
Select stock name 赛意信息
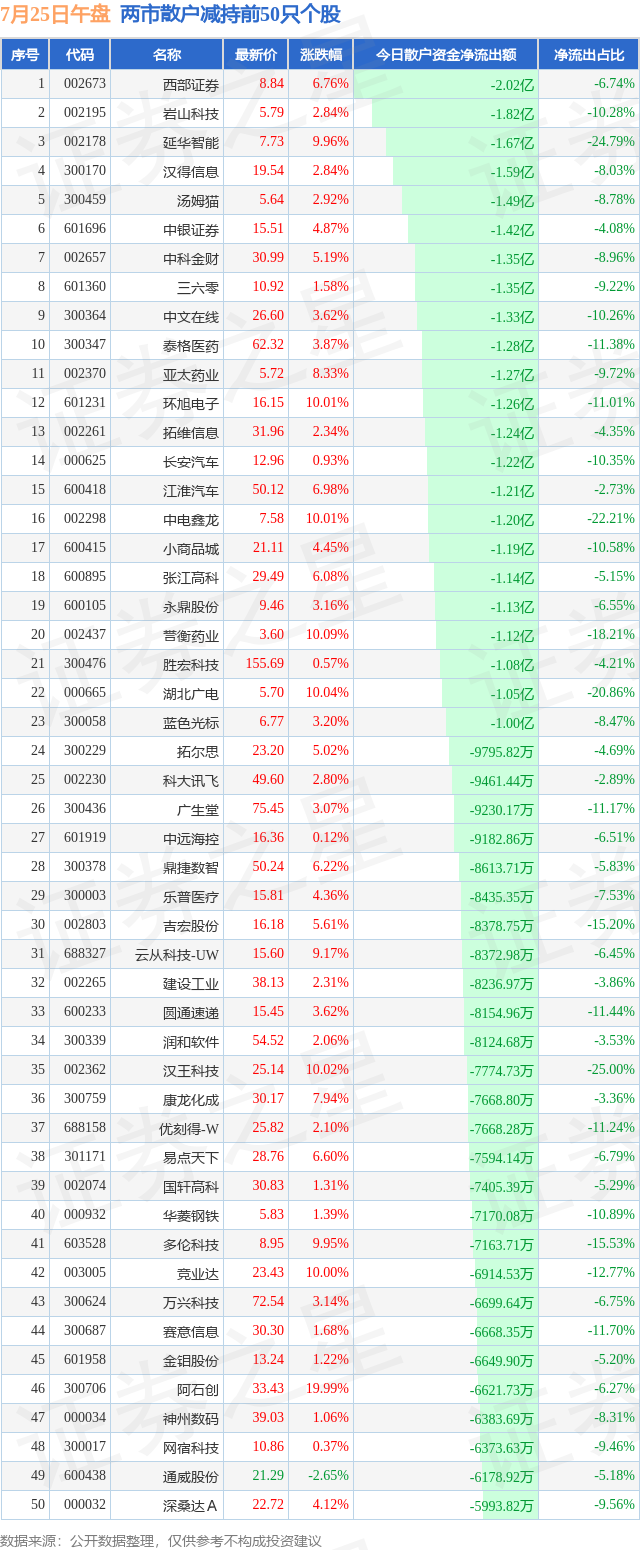pos(191,1331)
